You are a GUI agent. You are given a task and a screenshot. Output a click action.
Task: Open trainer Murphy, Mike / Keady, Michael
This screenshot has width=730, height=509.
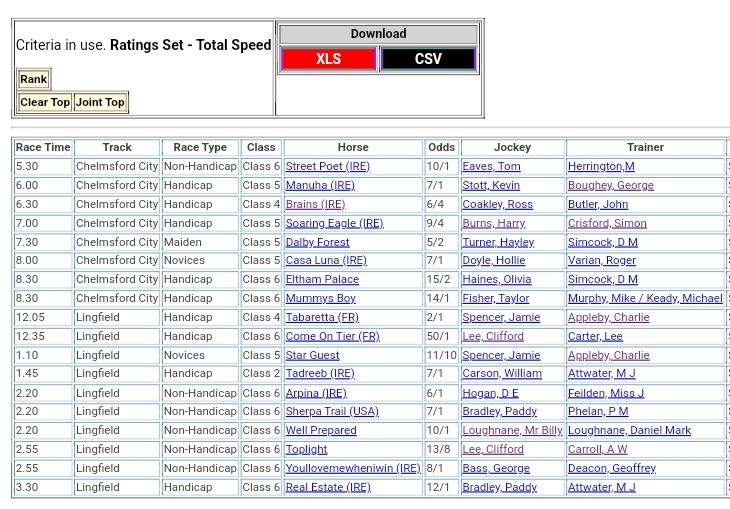point(644,298)
